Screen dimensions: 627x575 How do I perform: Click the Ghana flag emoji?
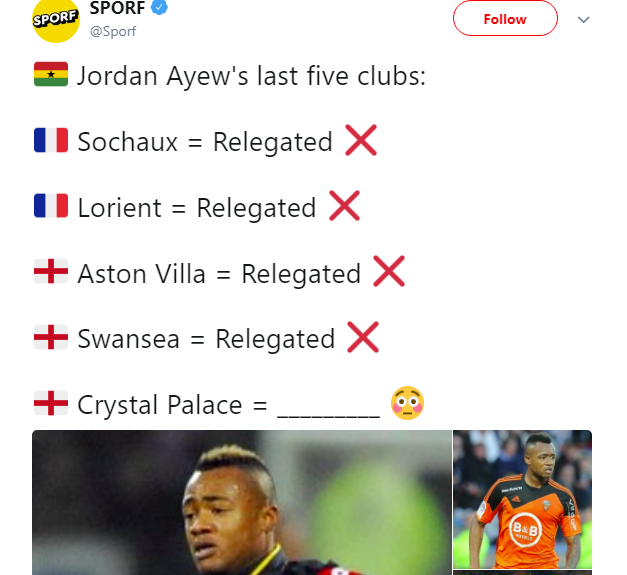(50, 76)
